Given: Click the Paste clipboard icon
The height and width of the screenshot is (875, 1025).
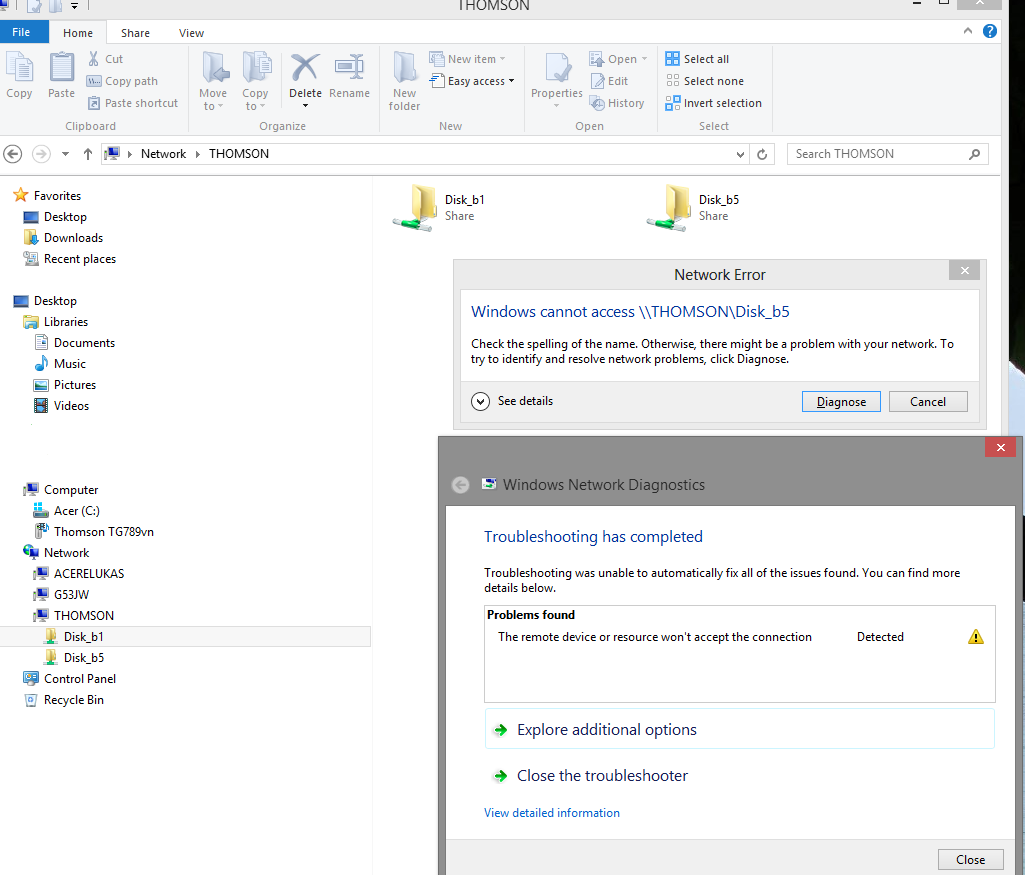Looking at the screenshot, I should (61, 75).
